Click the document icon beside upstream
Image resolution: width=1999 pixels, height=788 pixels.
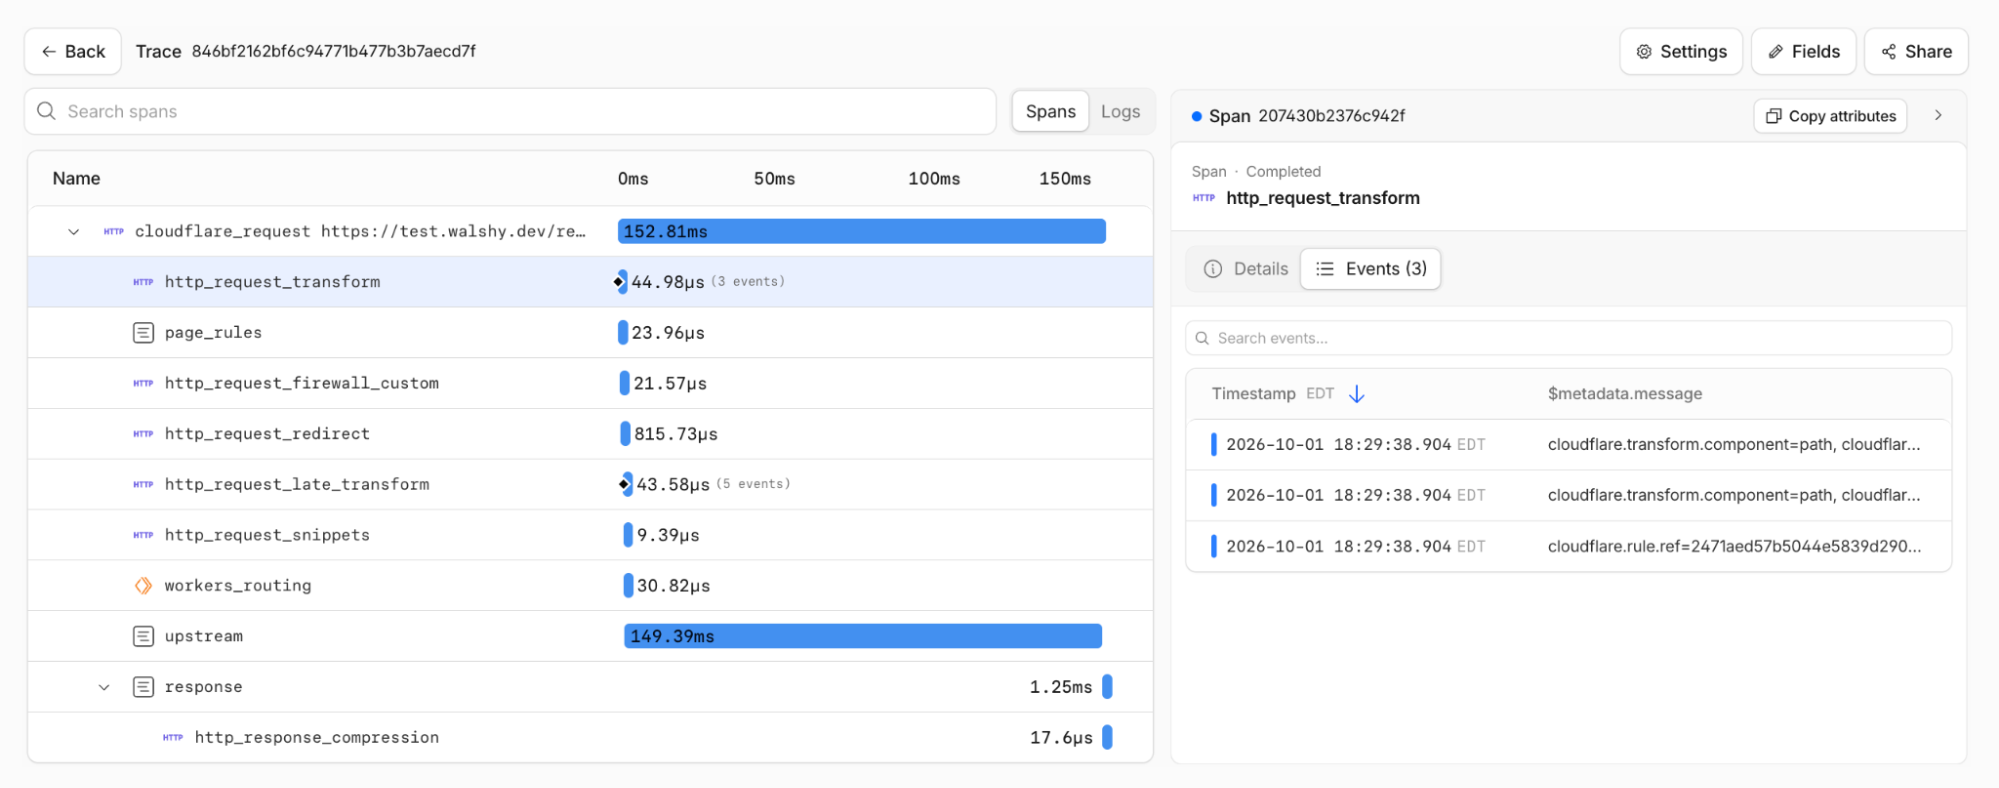(143, 636)
